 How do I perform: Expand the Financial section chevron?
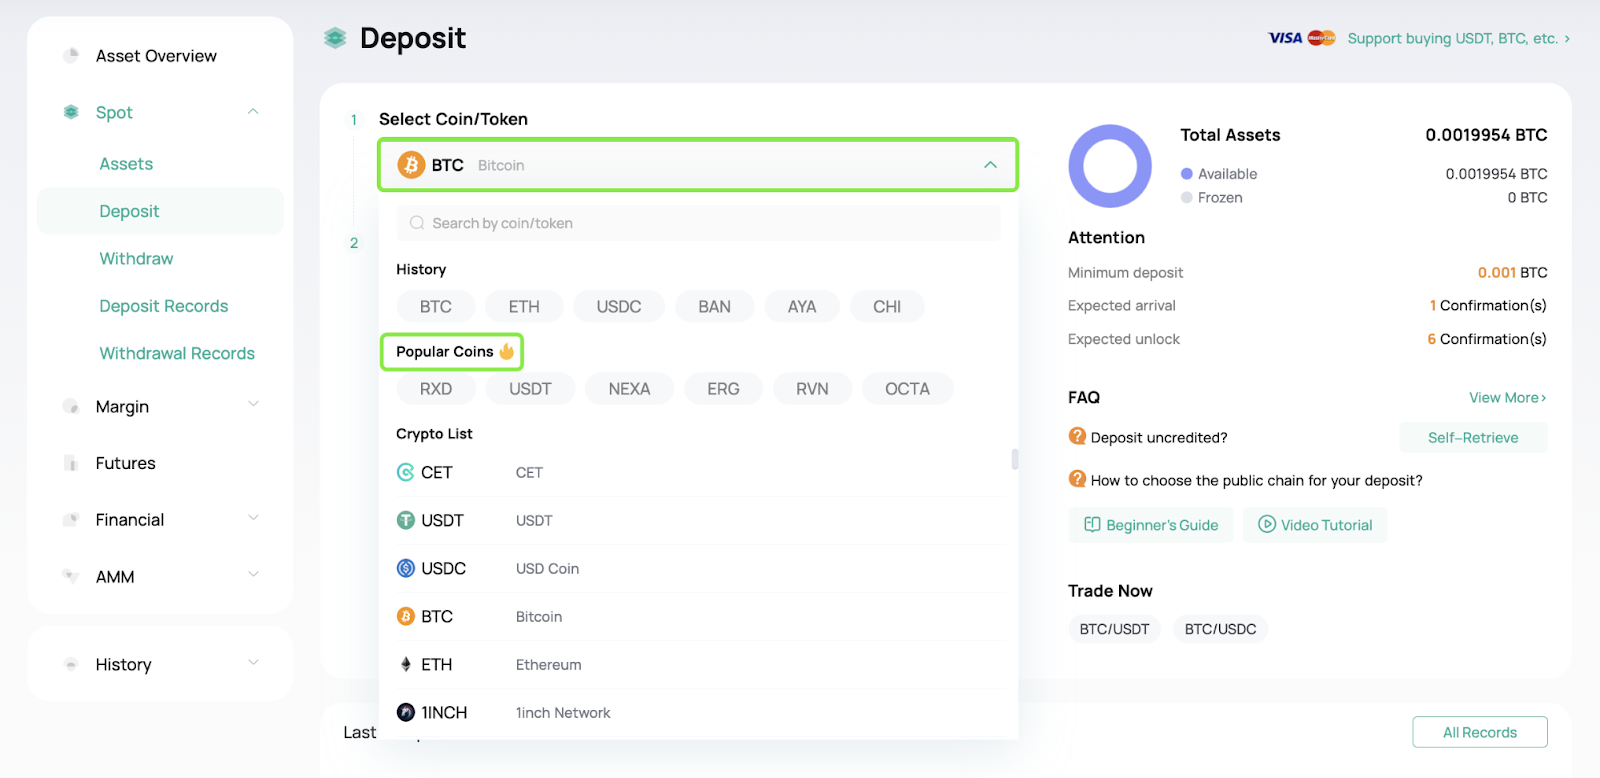click(253, 518)
